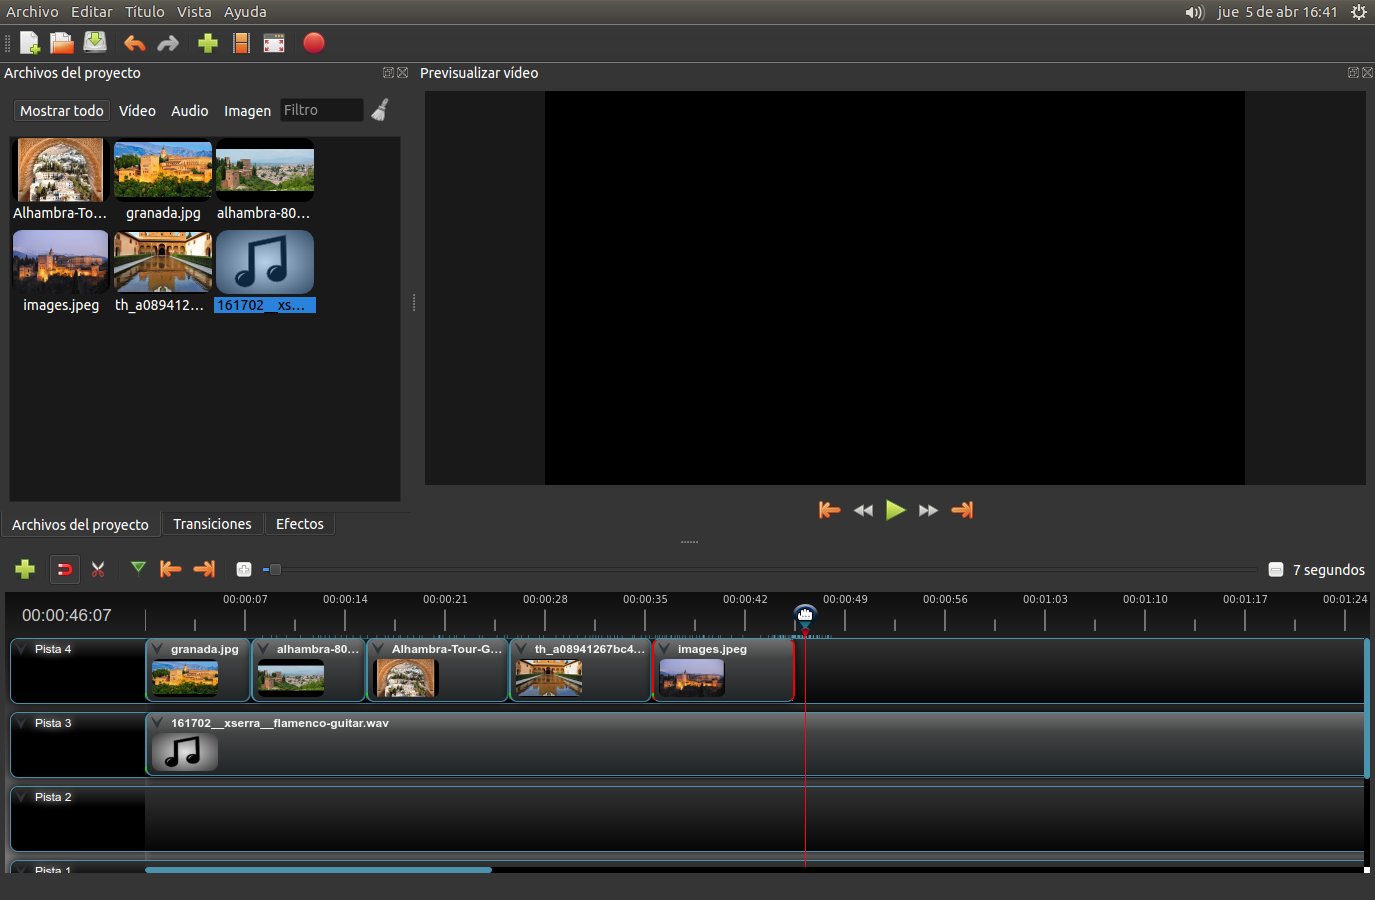Screen dimensions: 1375x900
Task: Select the images.jpeg clip on Pista 4
Action: click(x=723, y=670)
